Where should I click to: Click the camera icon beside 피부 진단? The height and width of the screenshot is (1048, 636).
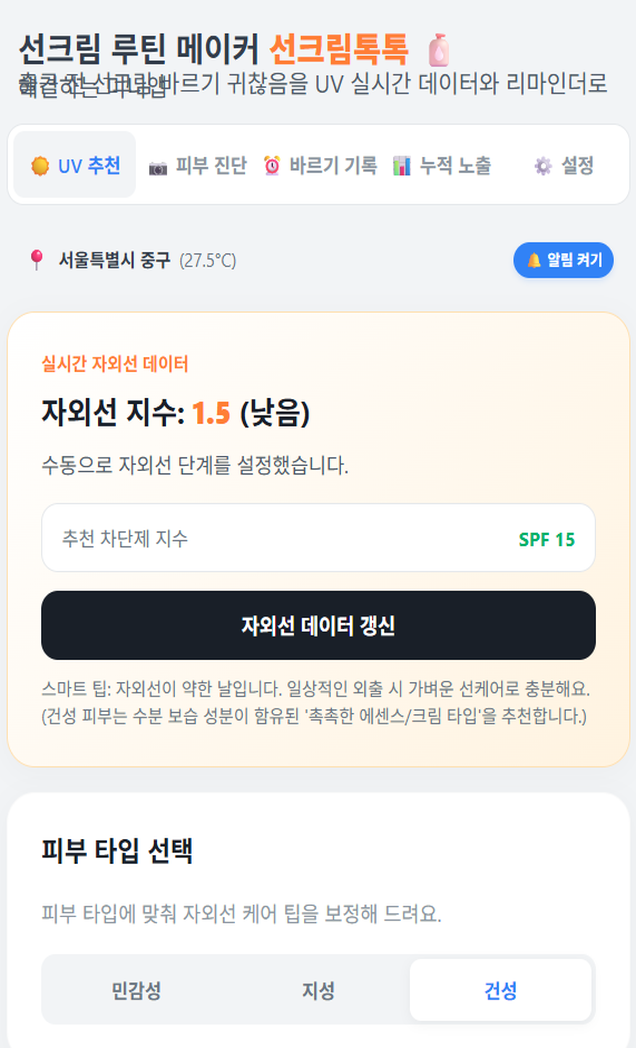pos(158,166)
